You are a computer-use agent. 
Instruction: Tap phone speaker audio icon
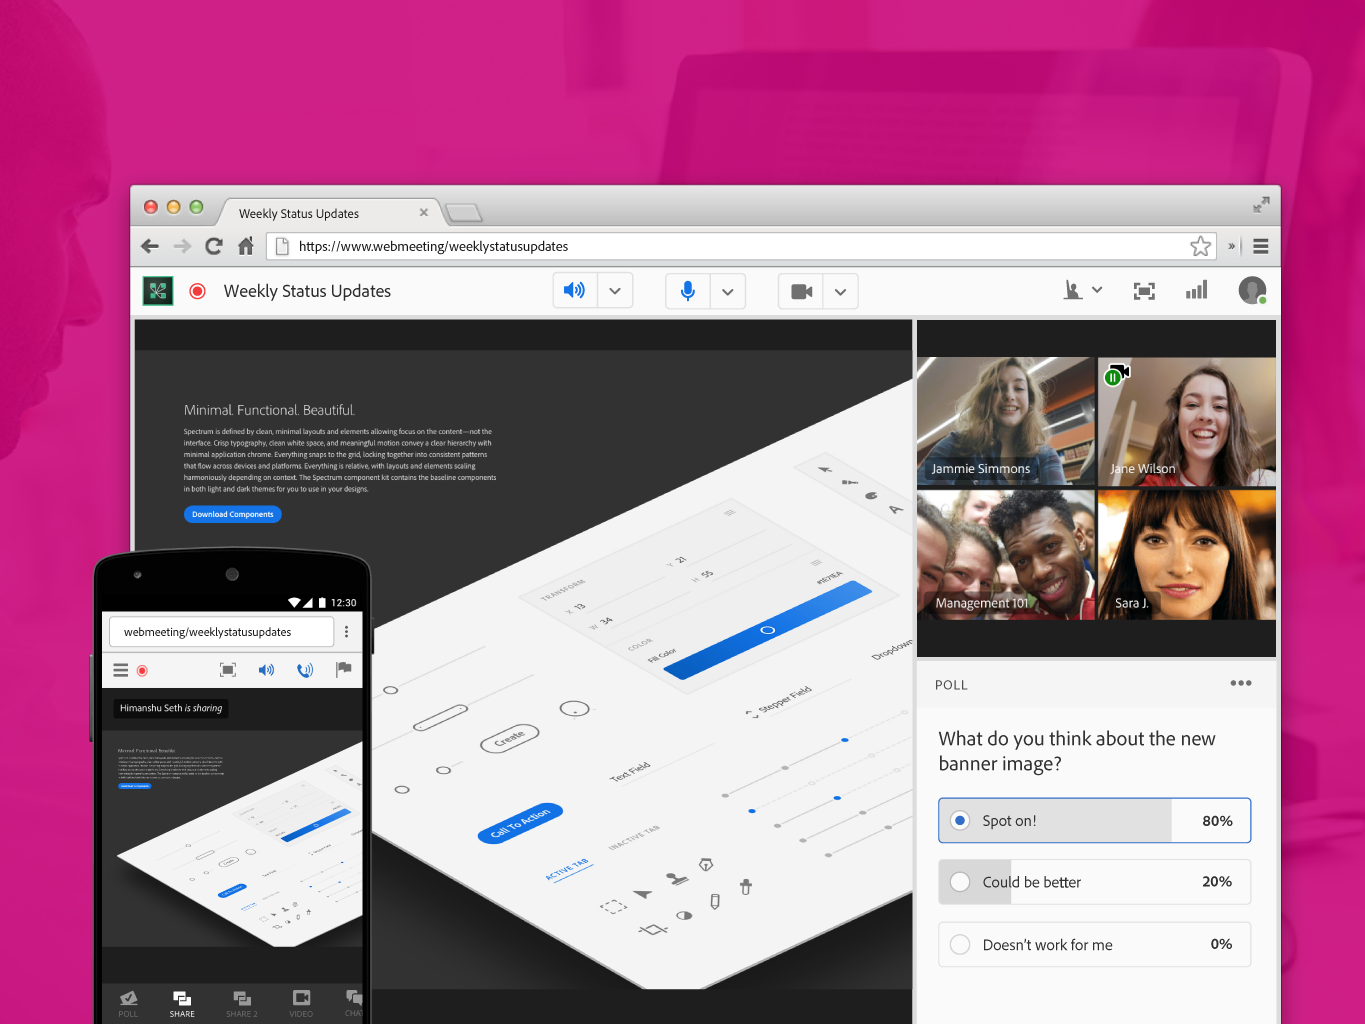click(266, 670)
